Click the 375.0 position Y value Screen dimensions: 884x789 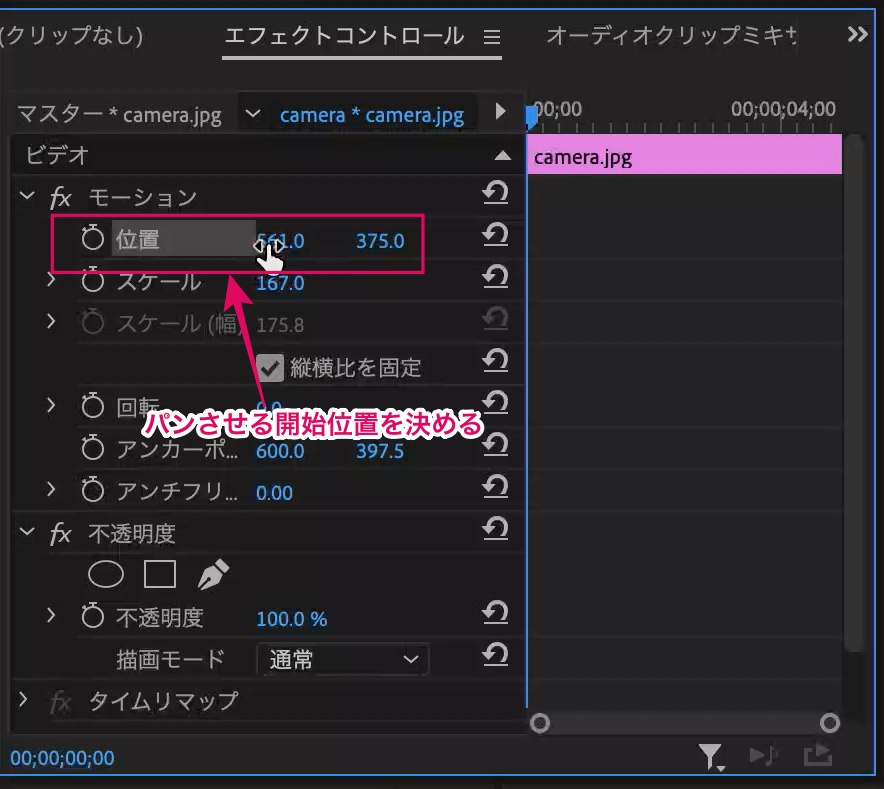tap(380, 241)
